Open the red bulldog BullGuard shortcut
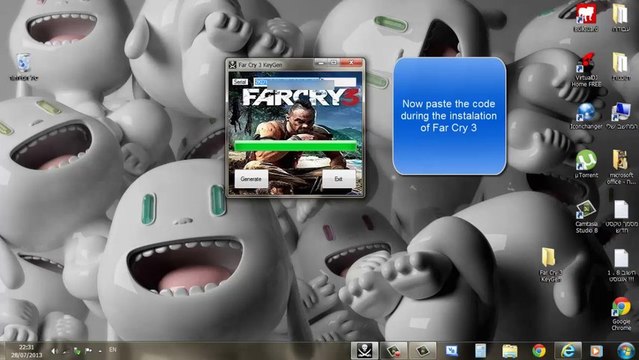This screenshot has width=639, height=360. click(586, 17)
